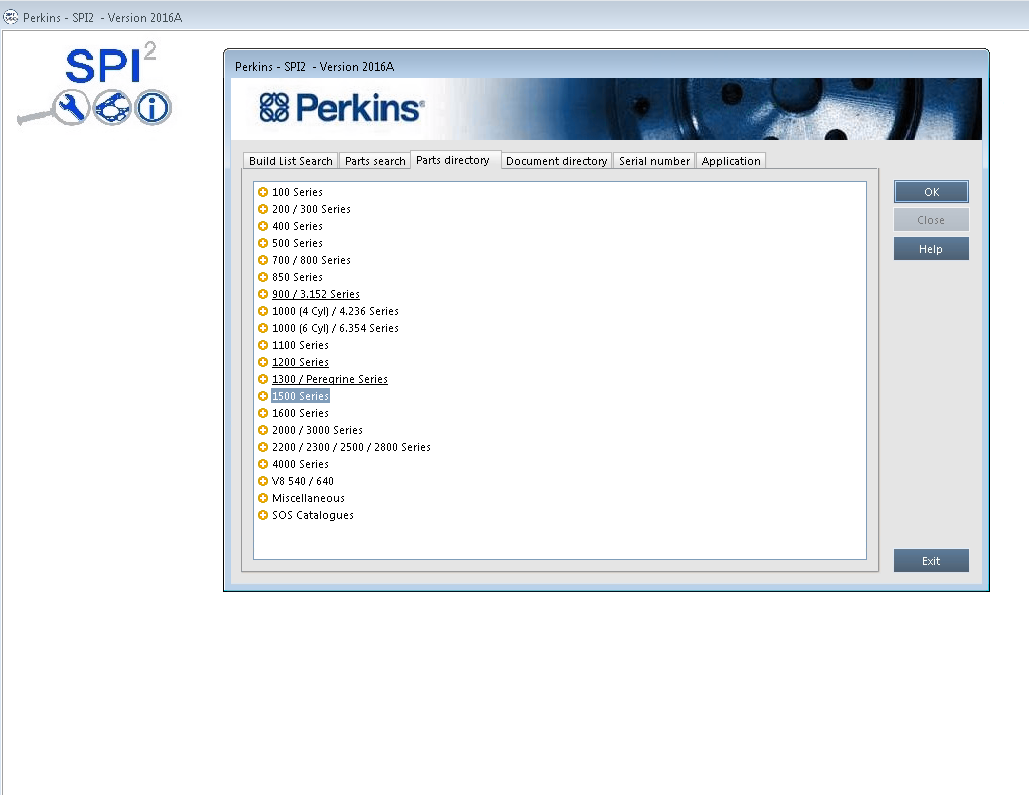Exit the SPI2 application
This screenshot has height=795, width=1029.
931,561
